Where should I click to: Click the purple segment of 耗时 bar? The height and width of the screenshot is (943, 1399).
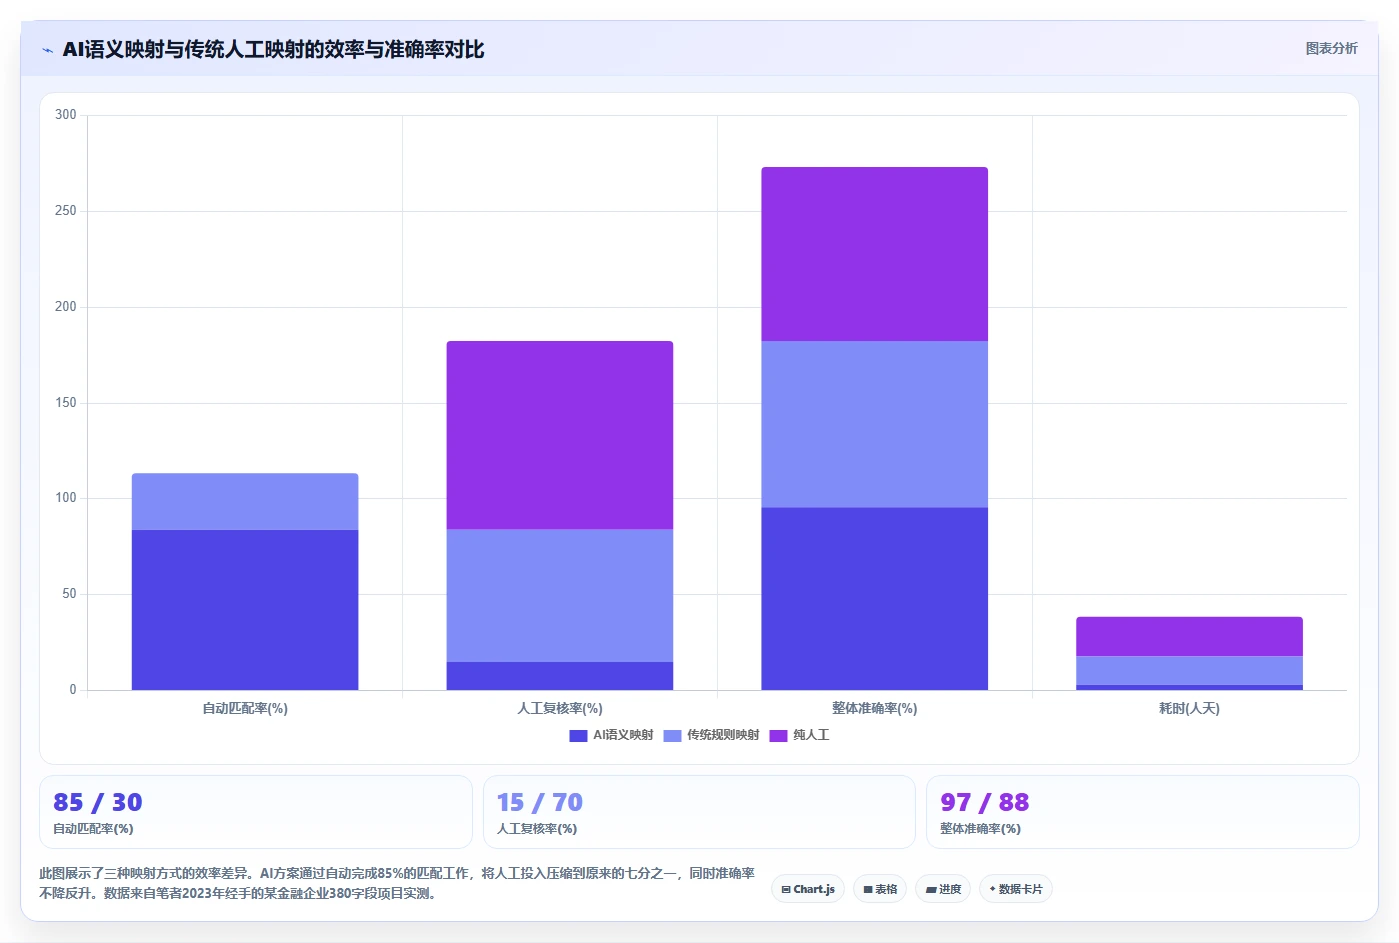coord(1190,637)
